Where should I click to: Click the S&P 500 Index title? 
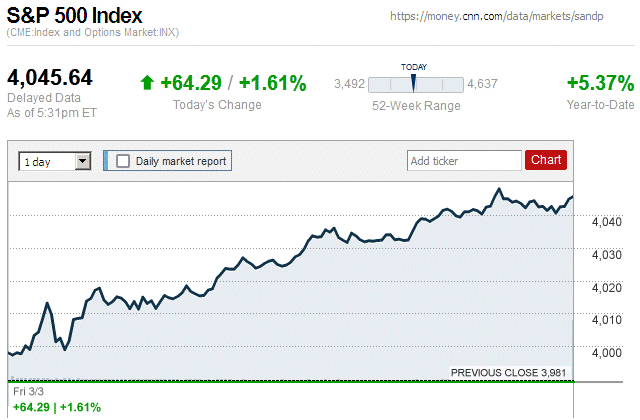[x=74, y=16]
